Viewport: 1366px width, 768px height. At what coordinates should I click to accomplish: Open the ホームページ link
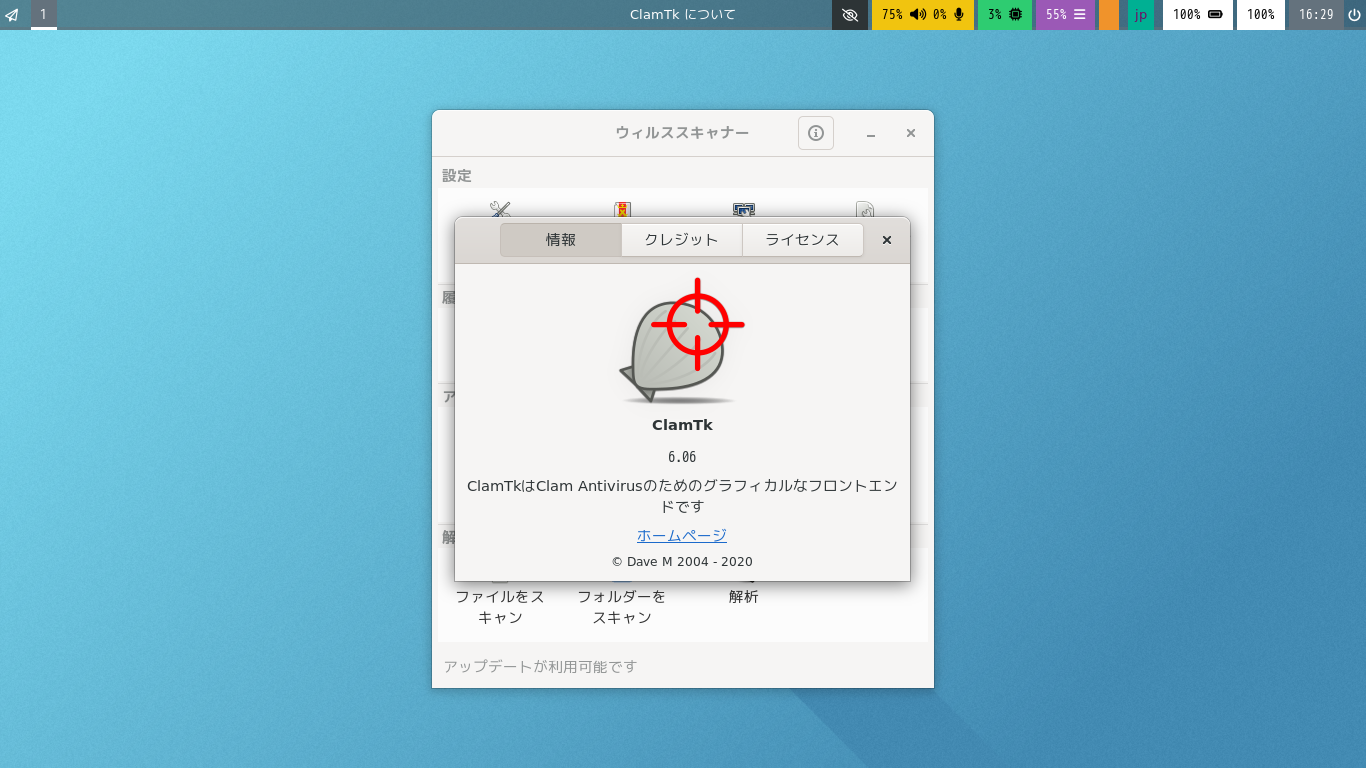coord(682,535)
